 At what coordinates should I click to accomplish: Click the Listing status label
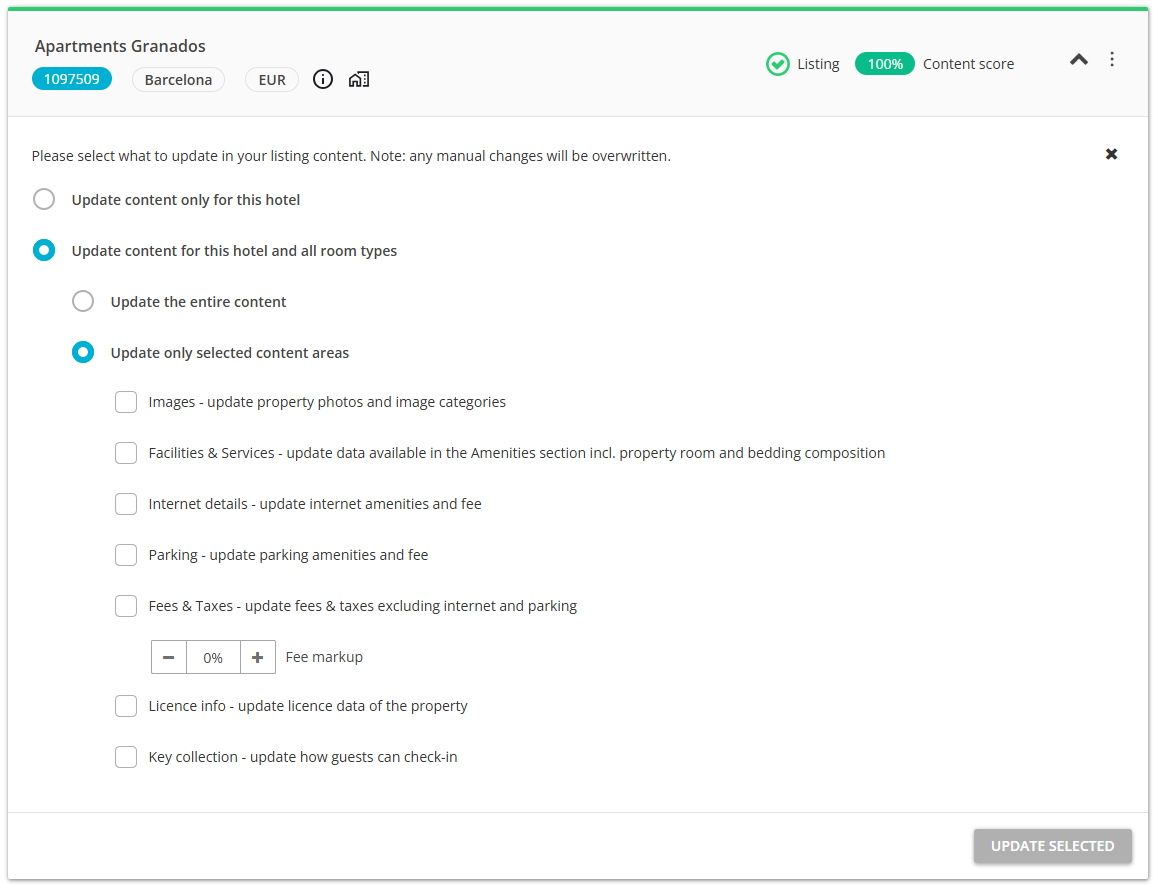point(818,64)
